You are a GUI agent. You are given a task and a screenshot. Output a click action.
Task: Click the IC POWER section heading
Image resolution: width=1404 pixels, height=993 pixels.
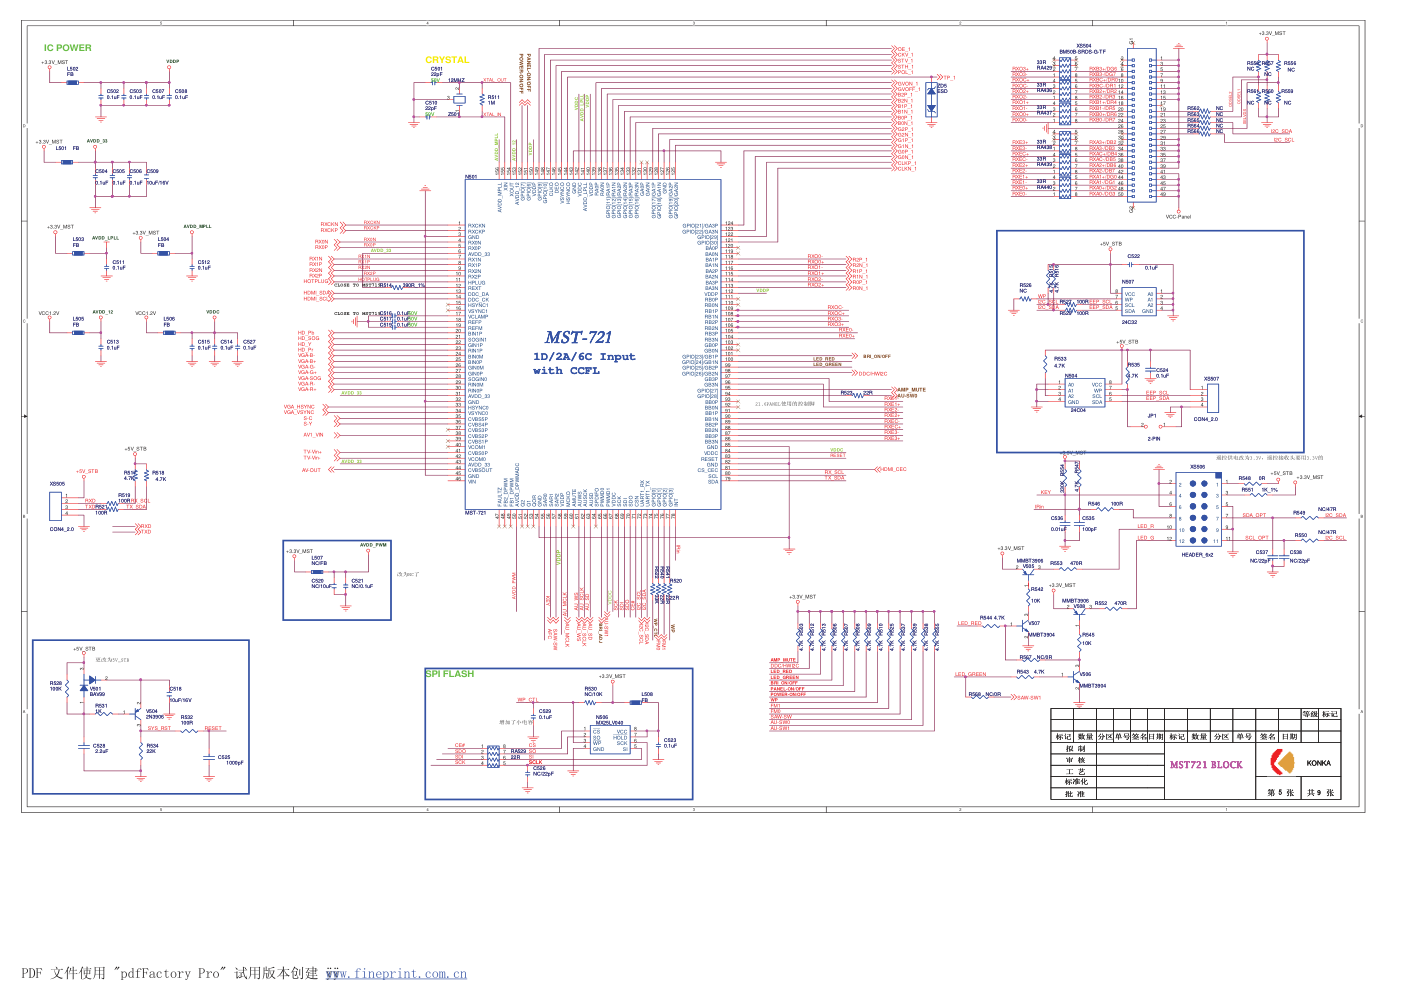click(x=67, y=48)
